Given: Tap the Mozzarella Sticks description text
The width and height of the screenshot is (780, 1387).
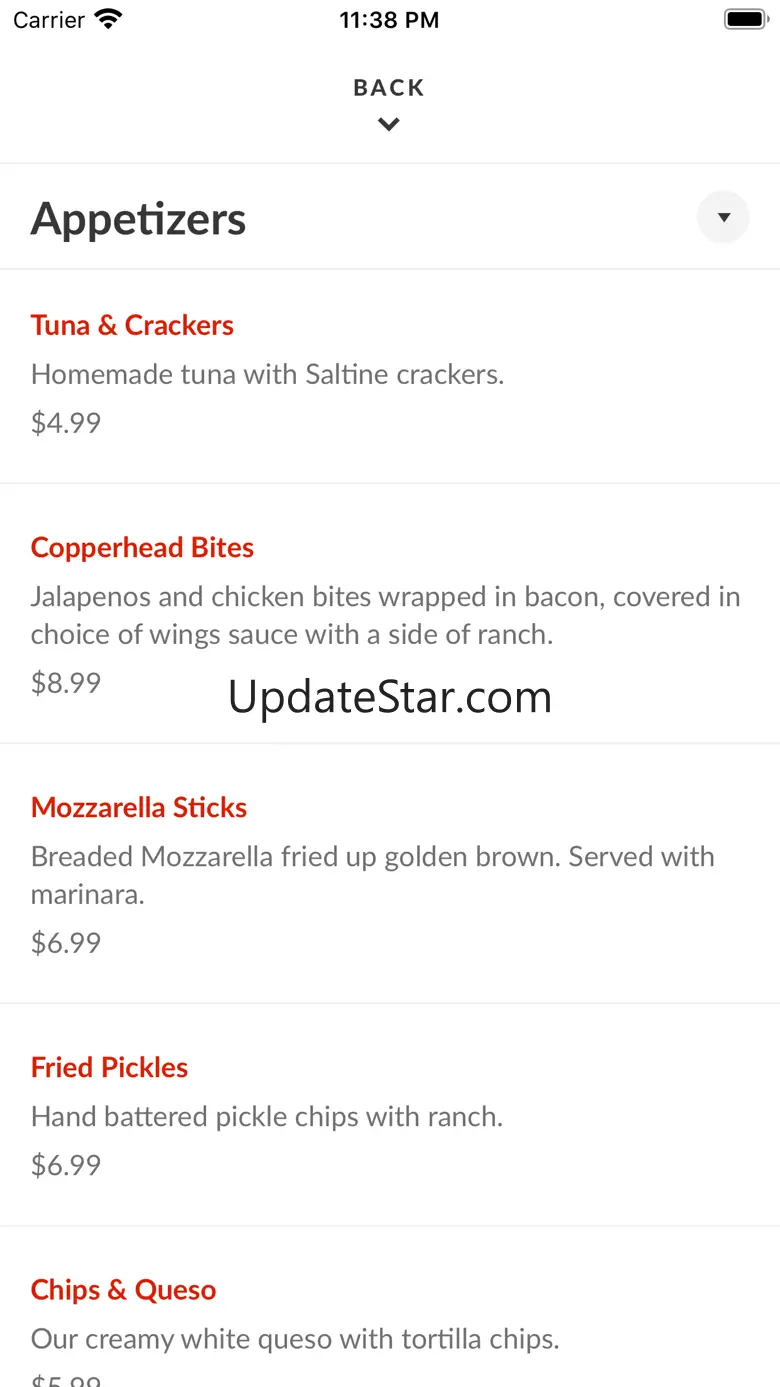Looking at the screenshot, I should point(372,875).
